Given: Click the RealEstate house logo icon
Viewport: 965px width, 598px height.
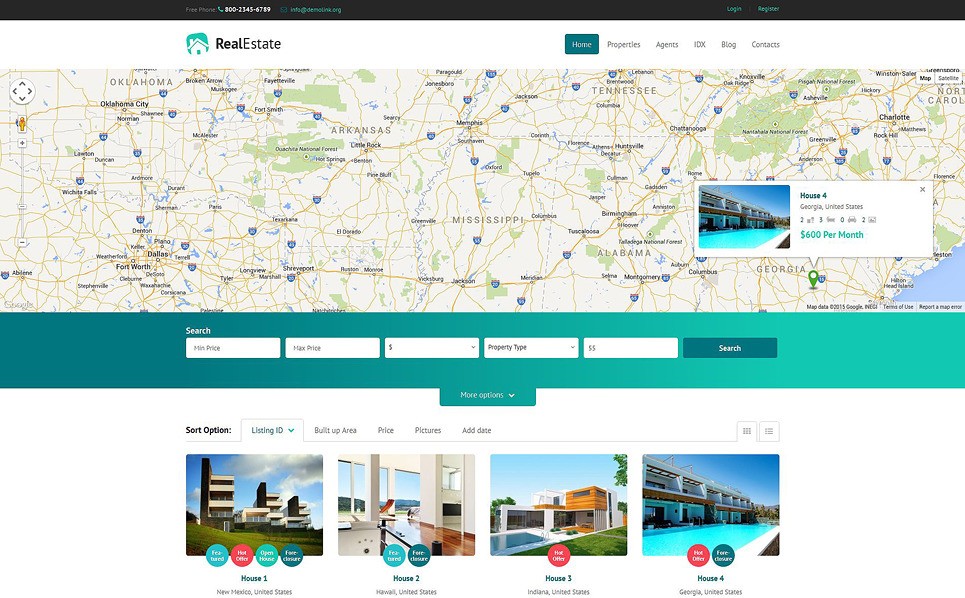Looking at the screenshot, I should click(x=198, y=44).
